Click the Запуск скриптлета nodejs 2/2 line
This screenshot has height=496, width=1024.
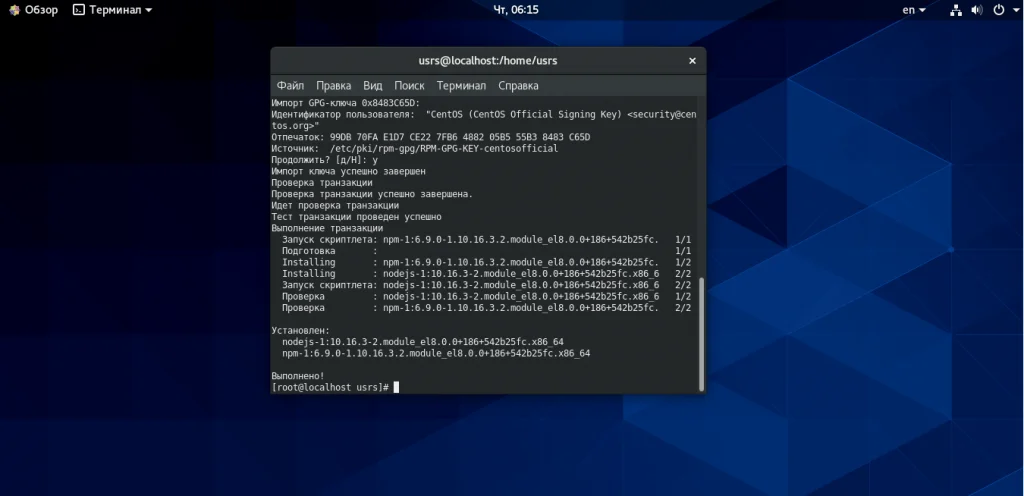pos(487,285)
